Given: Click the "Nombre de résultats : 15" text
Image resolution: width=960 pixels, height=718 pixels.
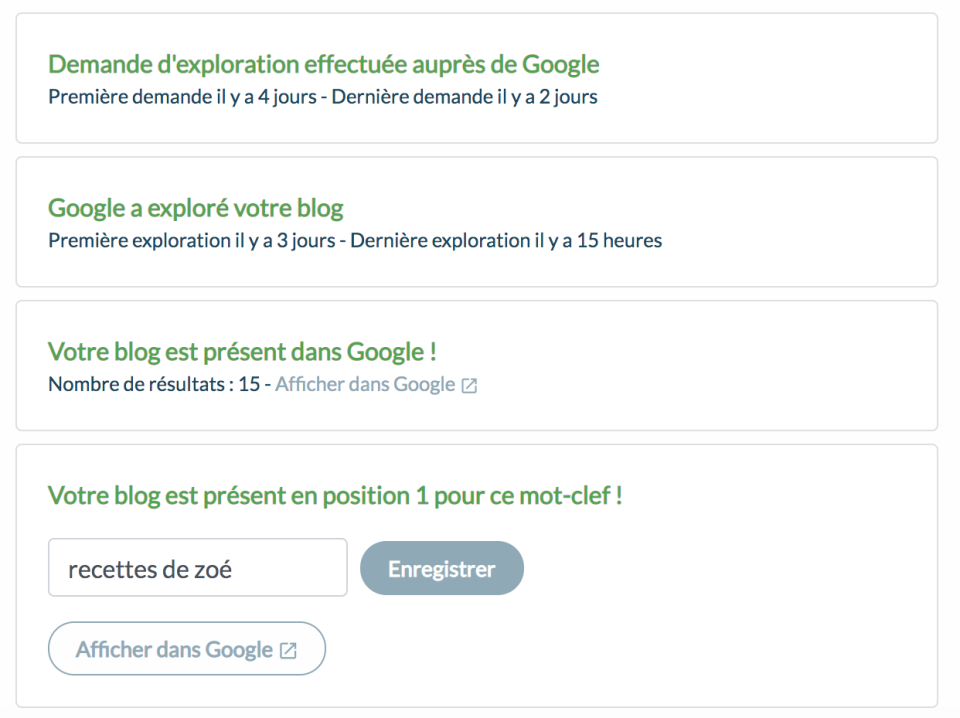Looking at the screenshot, I should [x=154, y=385].
